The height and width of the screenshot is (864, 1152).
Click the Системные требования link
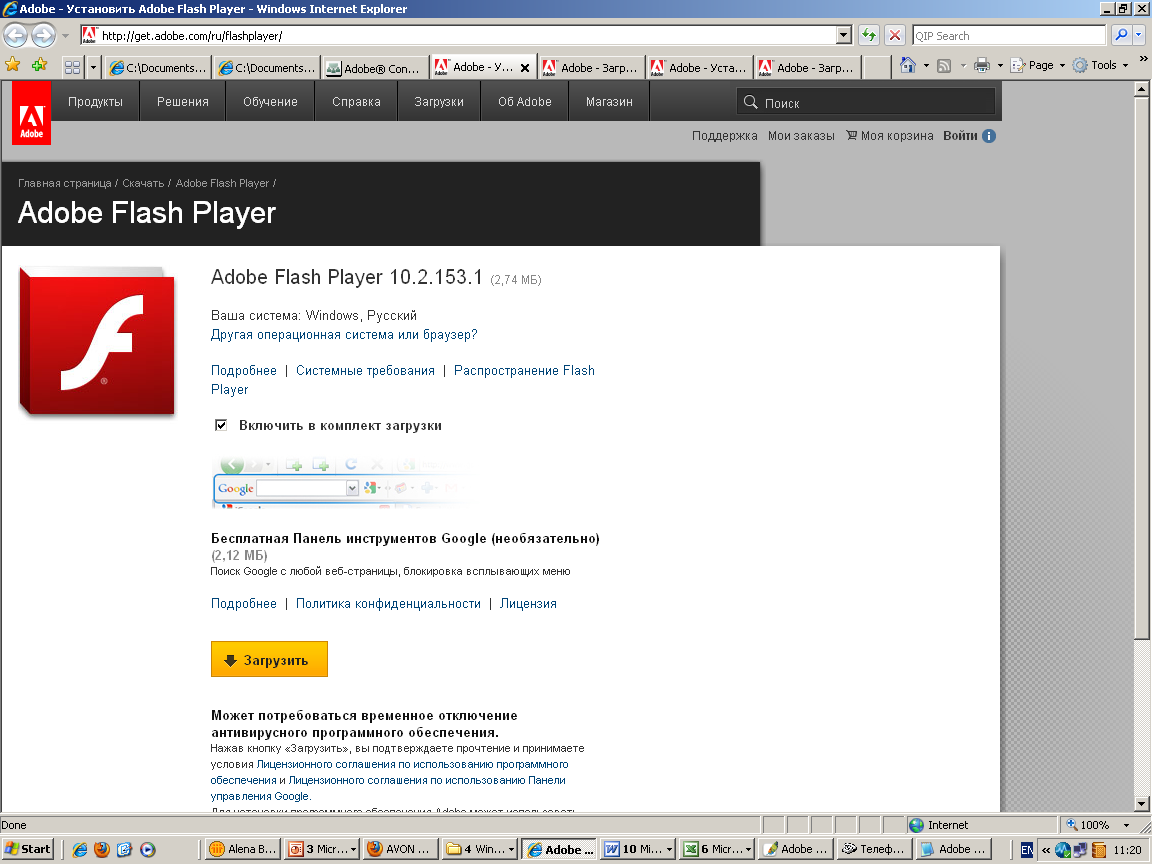point(365,370)
